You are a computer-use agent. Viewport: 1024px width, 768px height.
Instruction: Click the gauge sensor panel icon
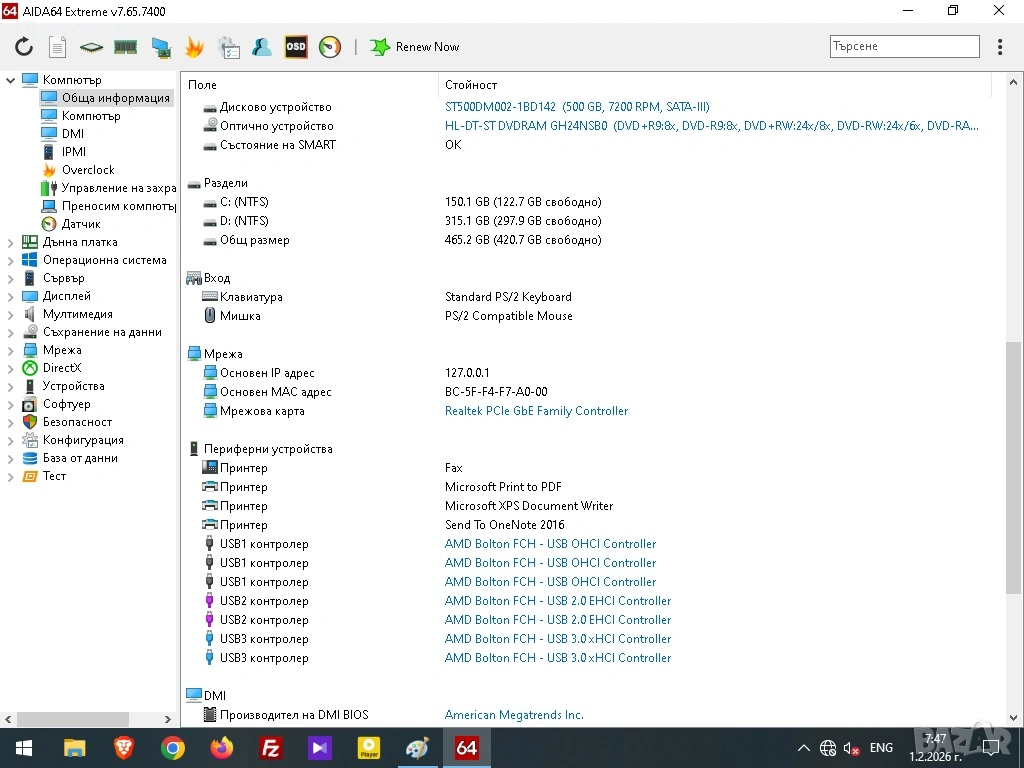pos(330,47)
